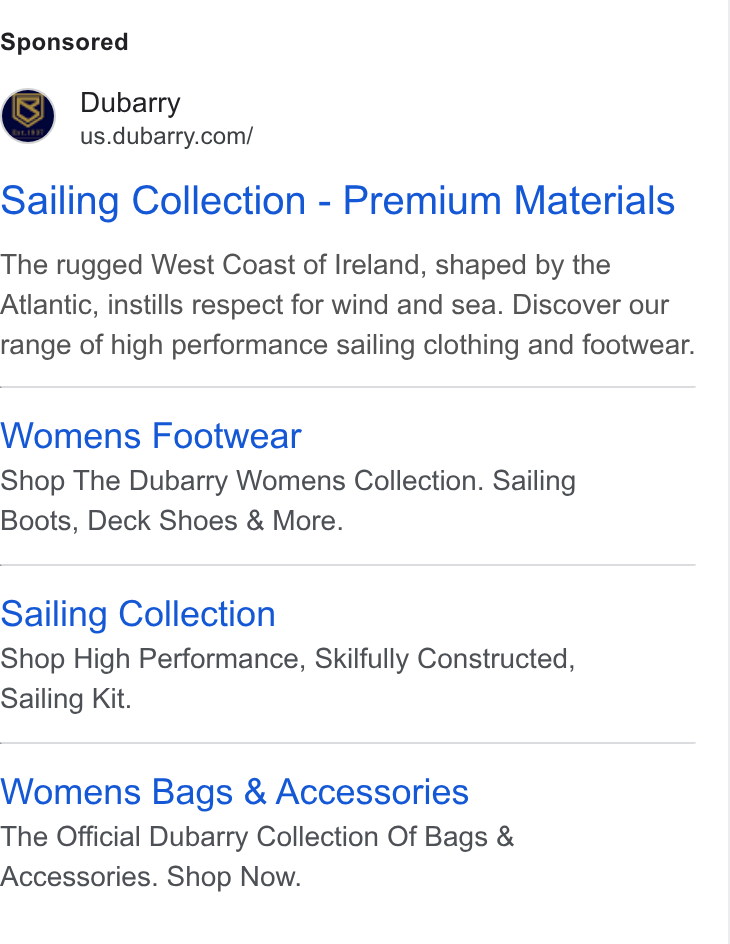Click 'Shop The Dubarry Womens Collection' text
Viewport: 730px width, 944px height.
tap(241, 480)
